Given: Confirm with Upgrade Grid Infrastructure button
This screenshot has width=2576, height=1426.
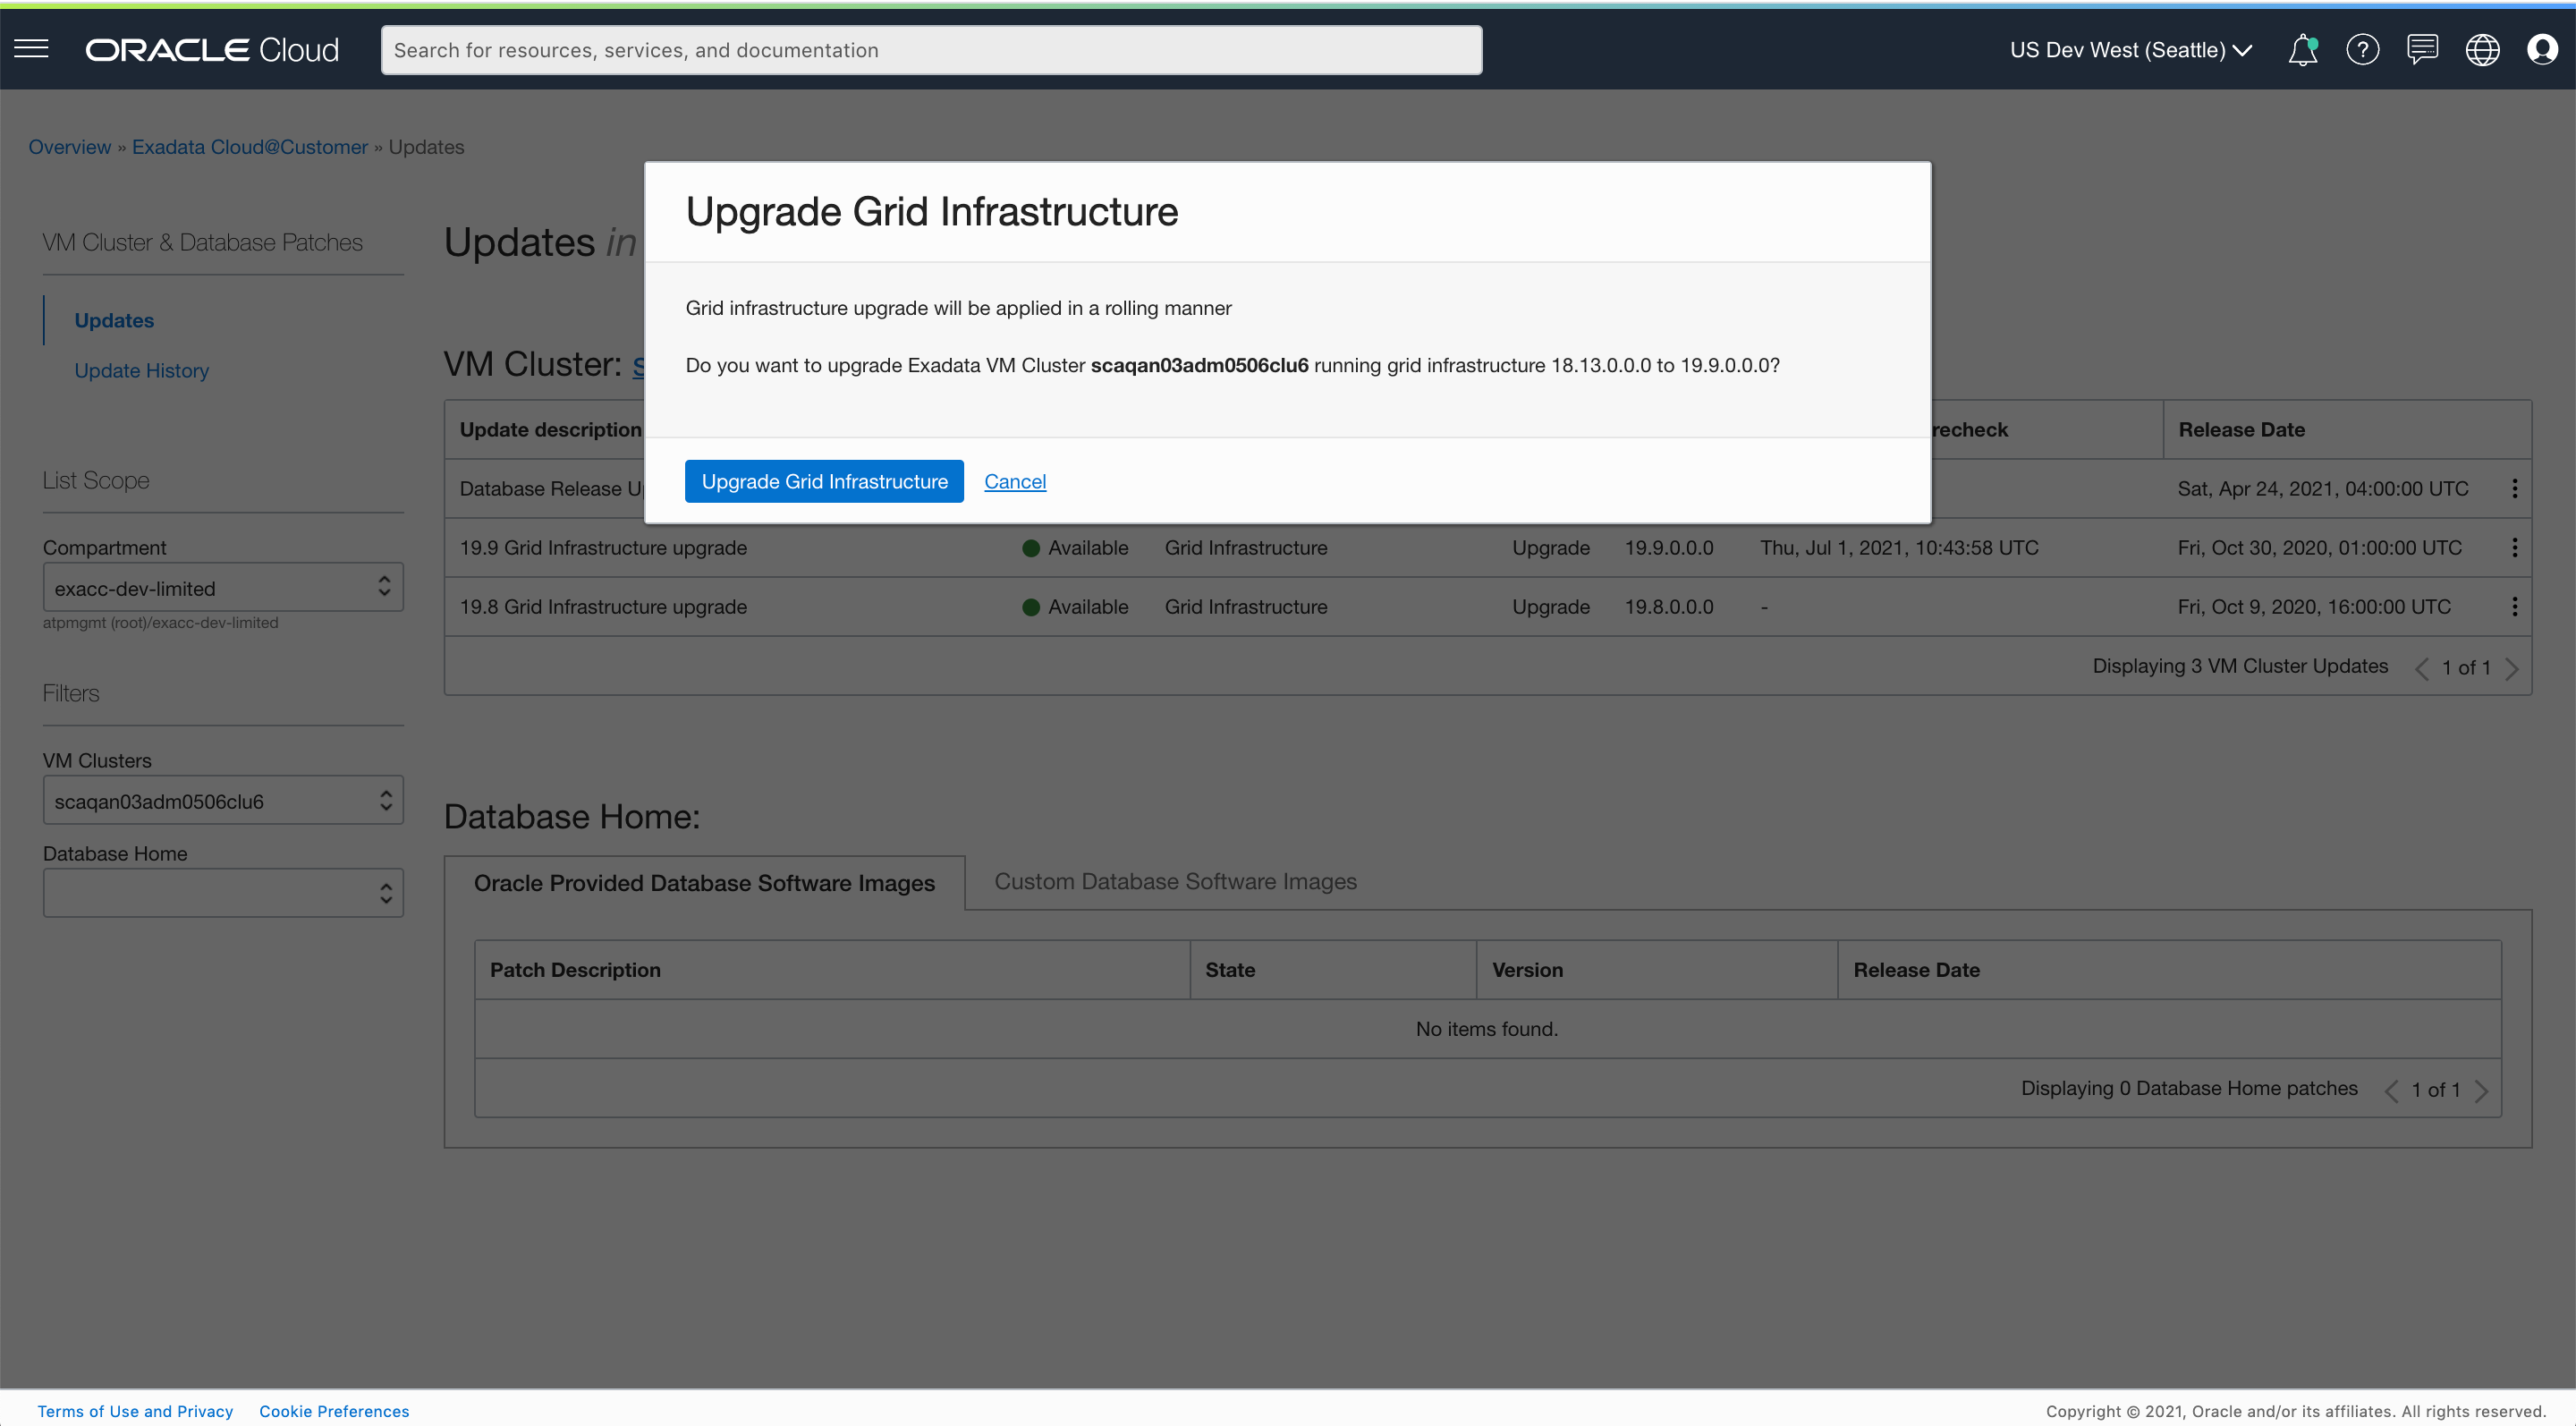Looking at the screenshot, I should tap(824, 481).
